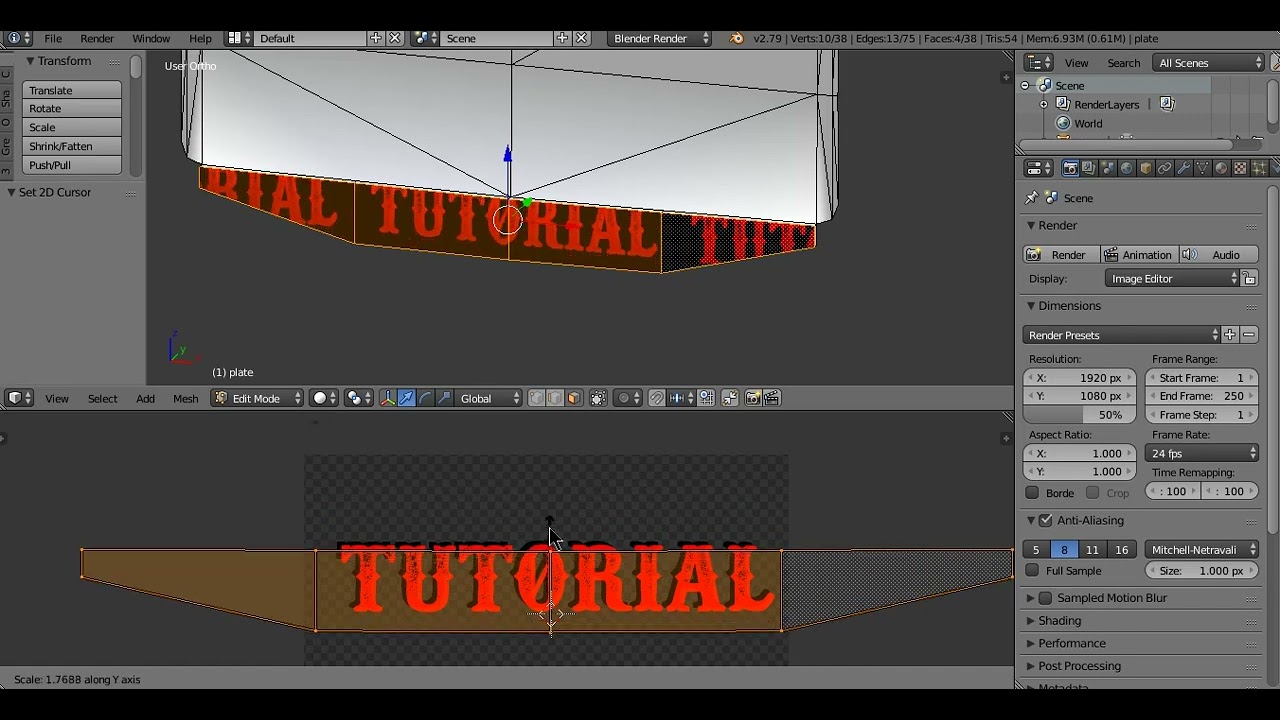The image size is (1280, 720).
Task: Open the Help menu
Action: tap(200, 38)
